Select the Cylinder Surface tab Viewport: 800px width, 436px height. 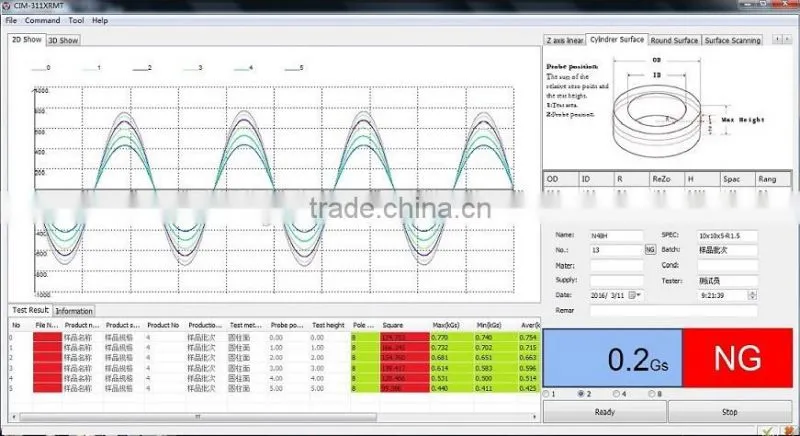point(617,39)
